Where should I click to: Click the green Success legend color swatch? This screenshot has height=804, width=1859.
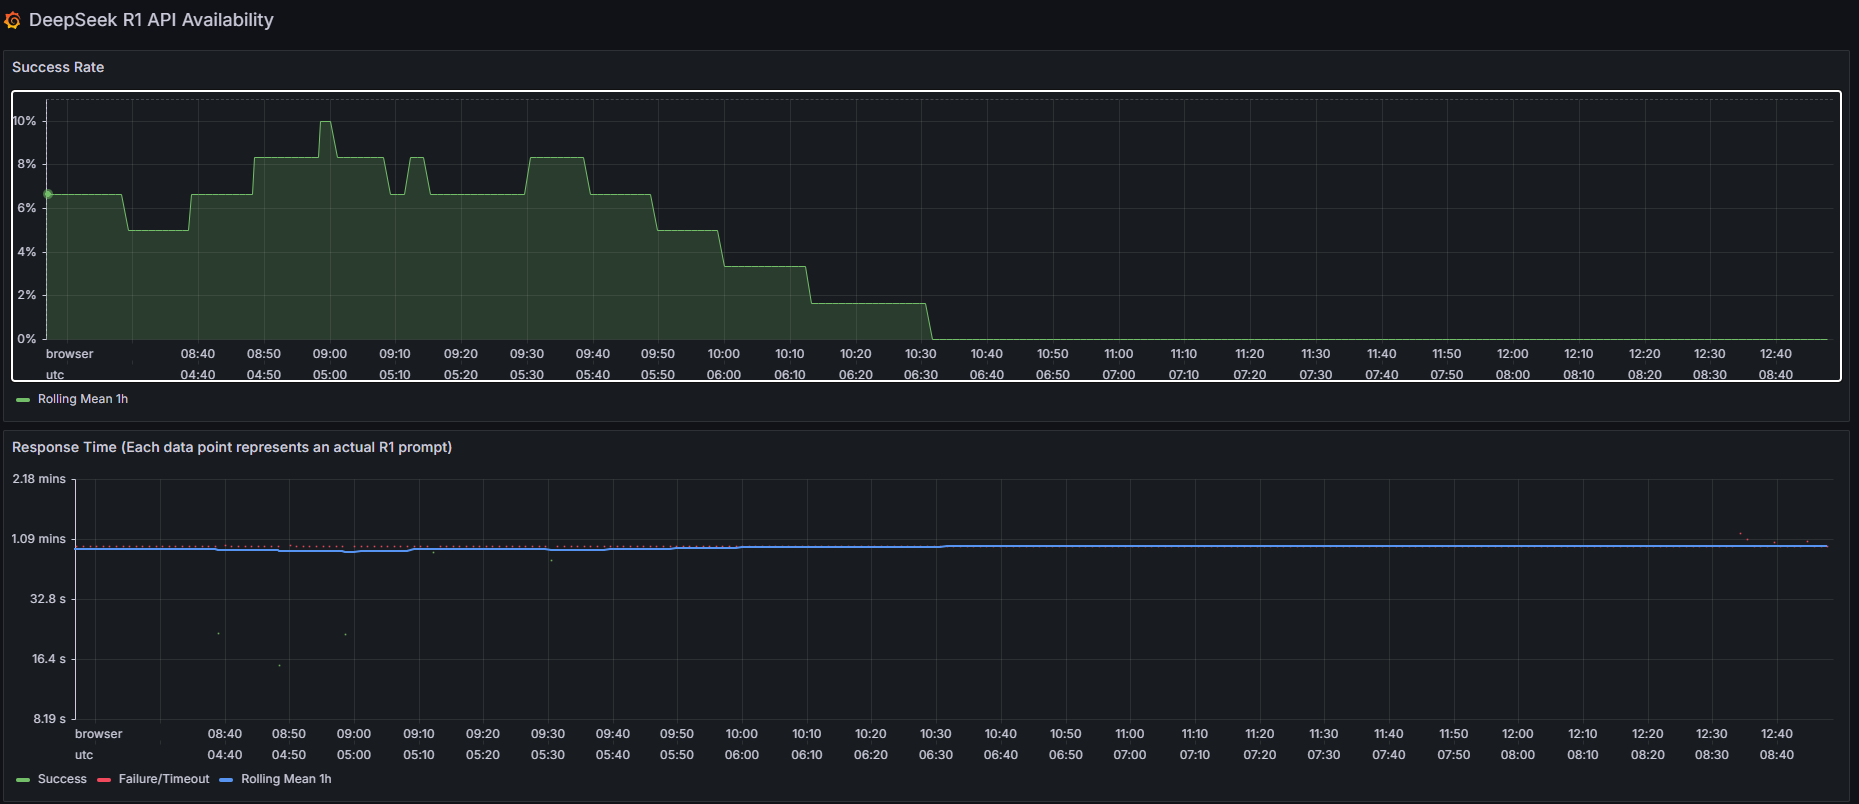[x=23, y=780]
